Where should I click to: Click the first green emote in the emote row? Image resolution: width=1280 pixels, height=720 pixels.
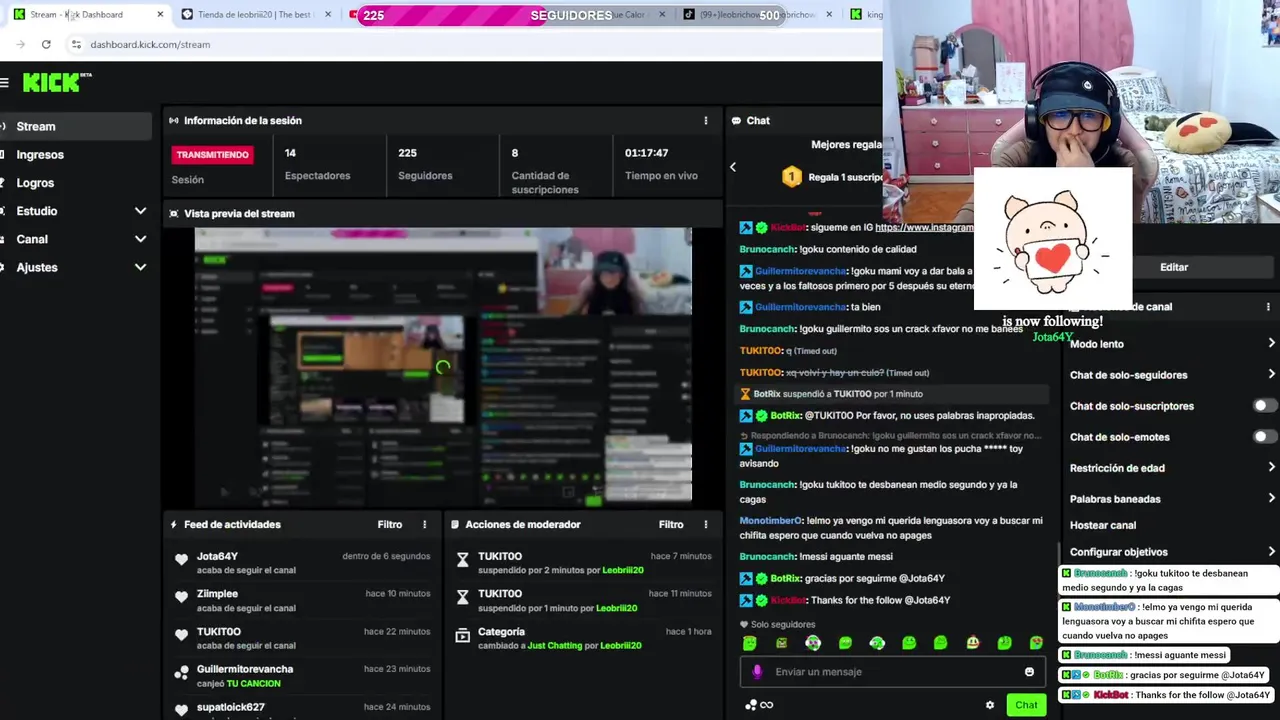coord(750,643)
